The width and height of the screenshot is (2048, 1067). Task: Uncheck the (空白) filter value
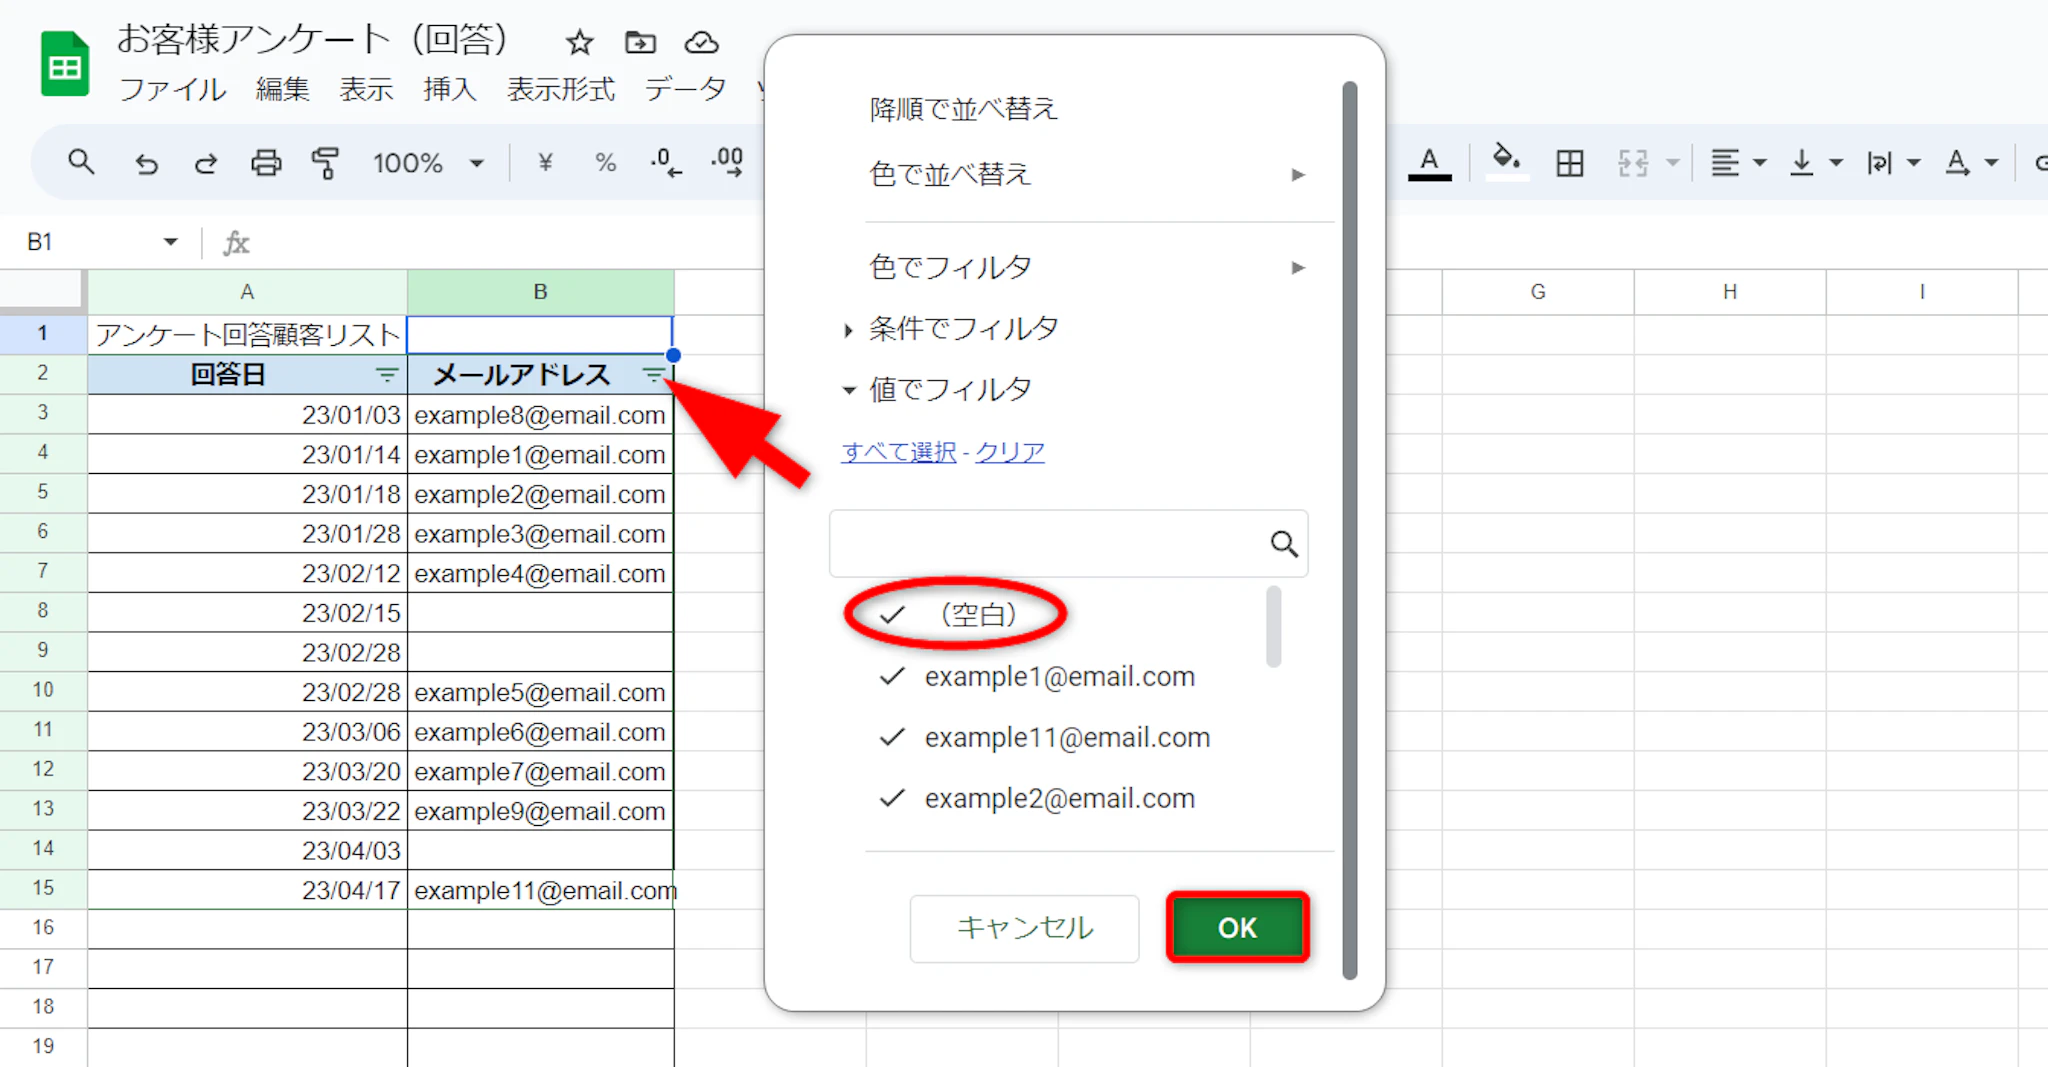892,615
